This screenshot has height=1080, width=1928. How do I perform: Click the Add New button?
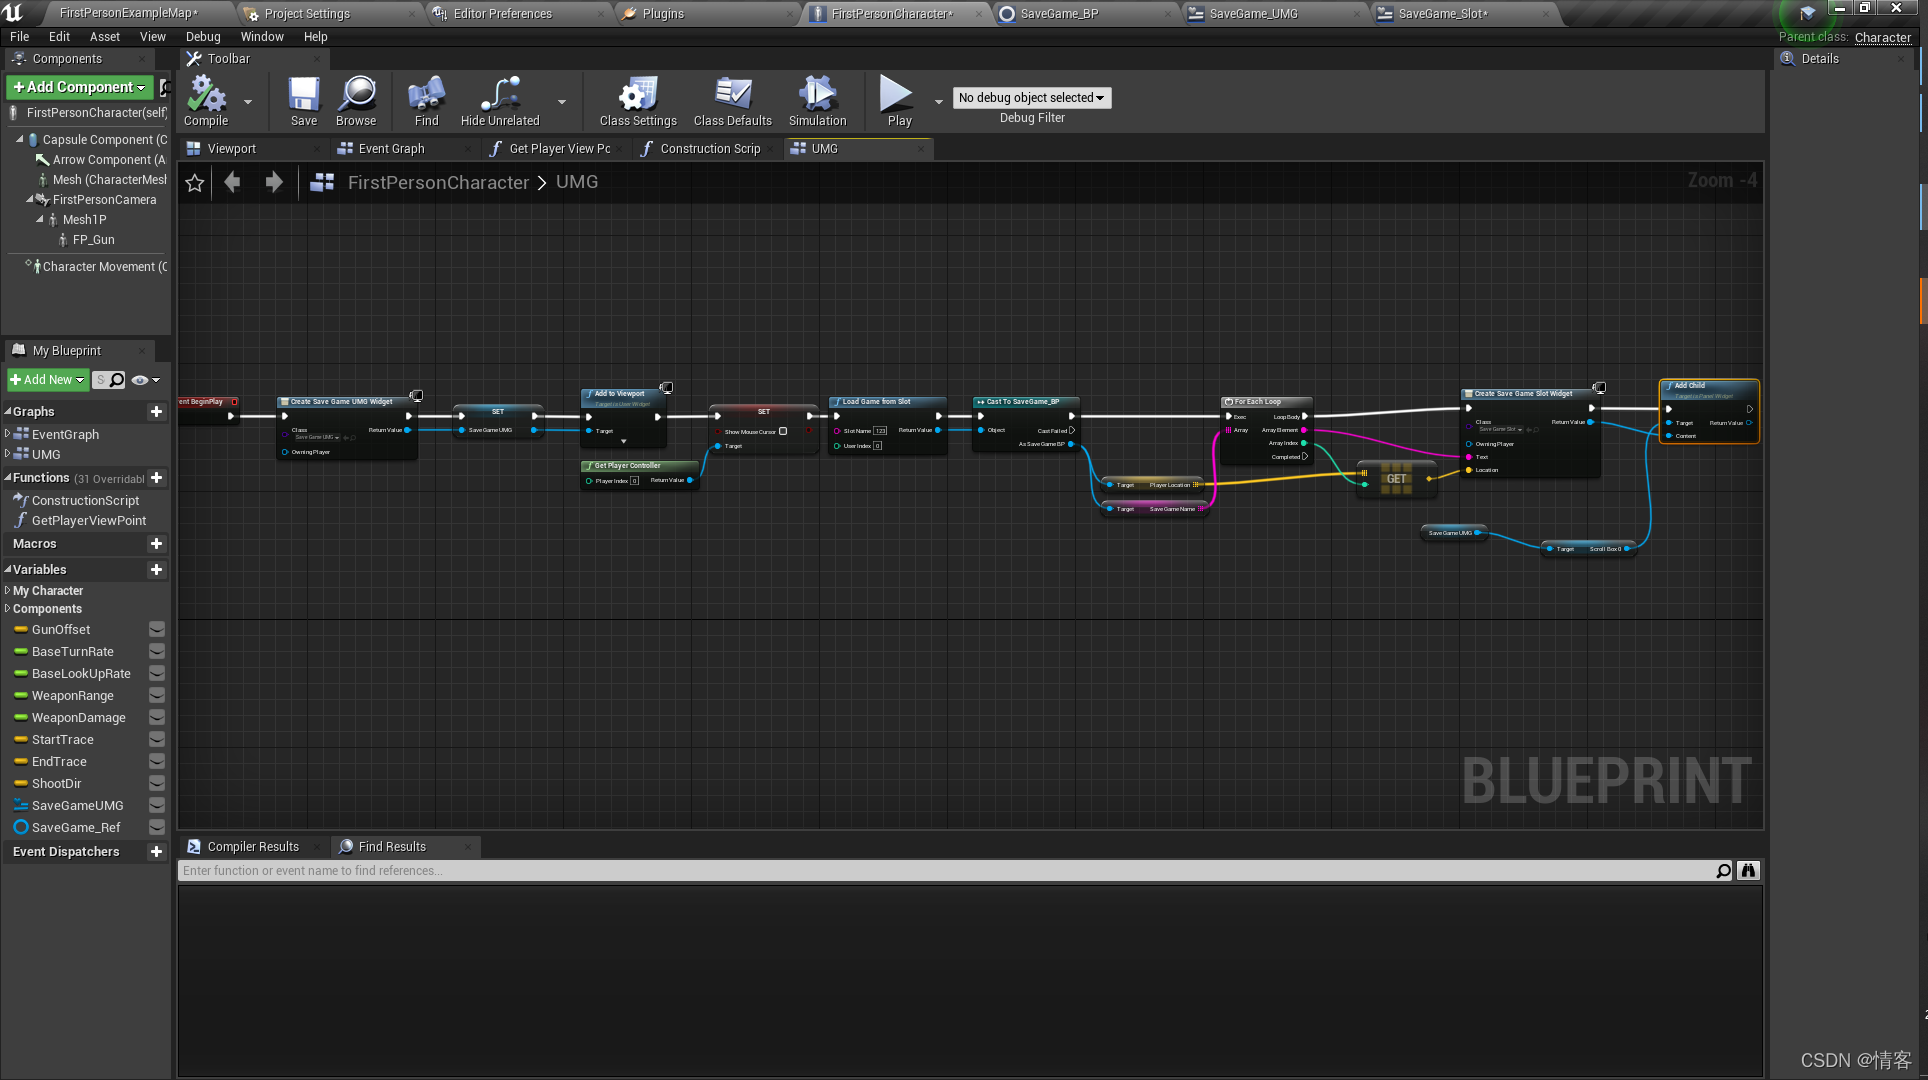(47, 380)
